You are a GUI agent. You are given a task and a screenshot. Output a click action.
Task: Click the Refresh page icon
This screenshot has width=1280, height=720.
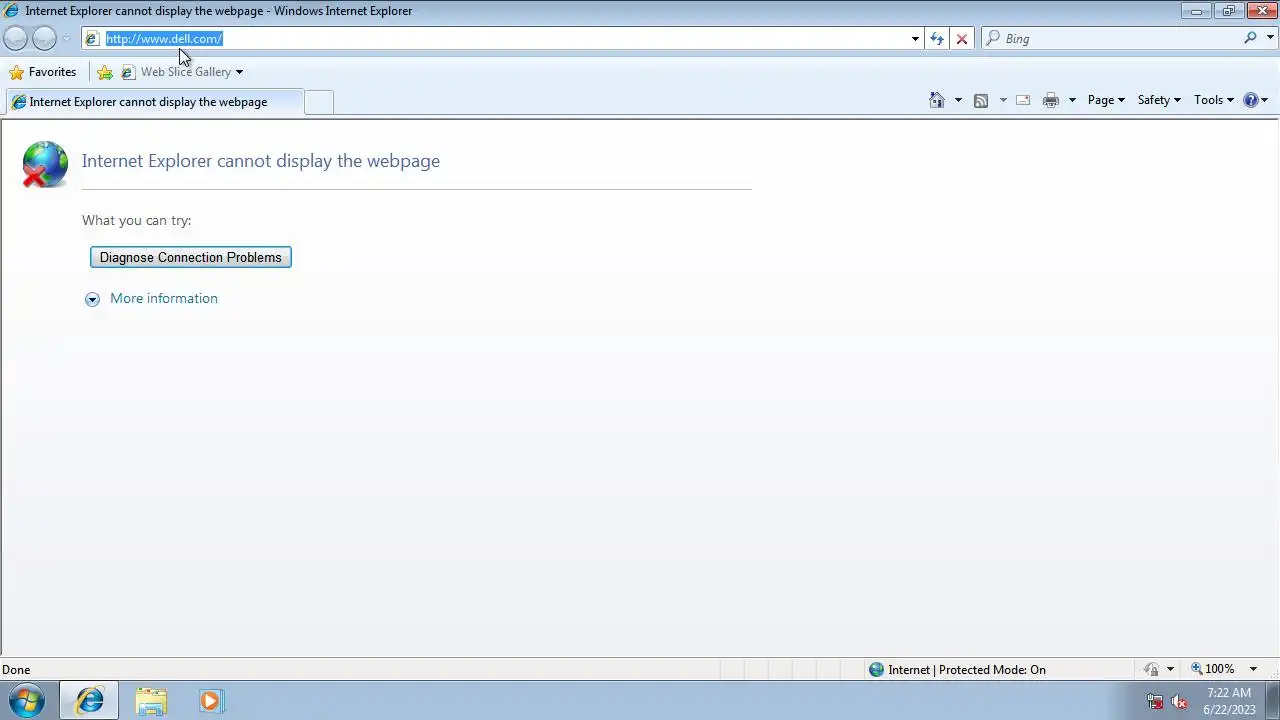(936, 38)
